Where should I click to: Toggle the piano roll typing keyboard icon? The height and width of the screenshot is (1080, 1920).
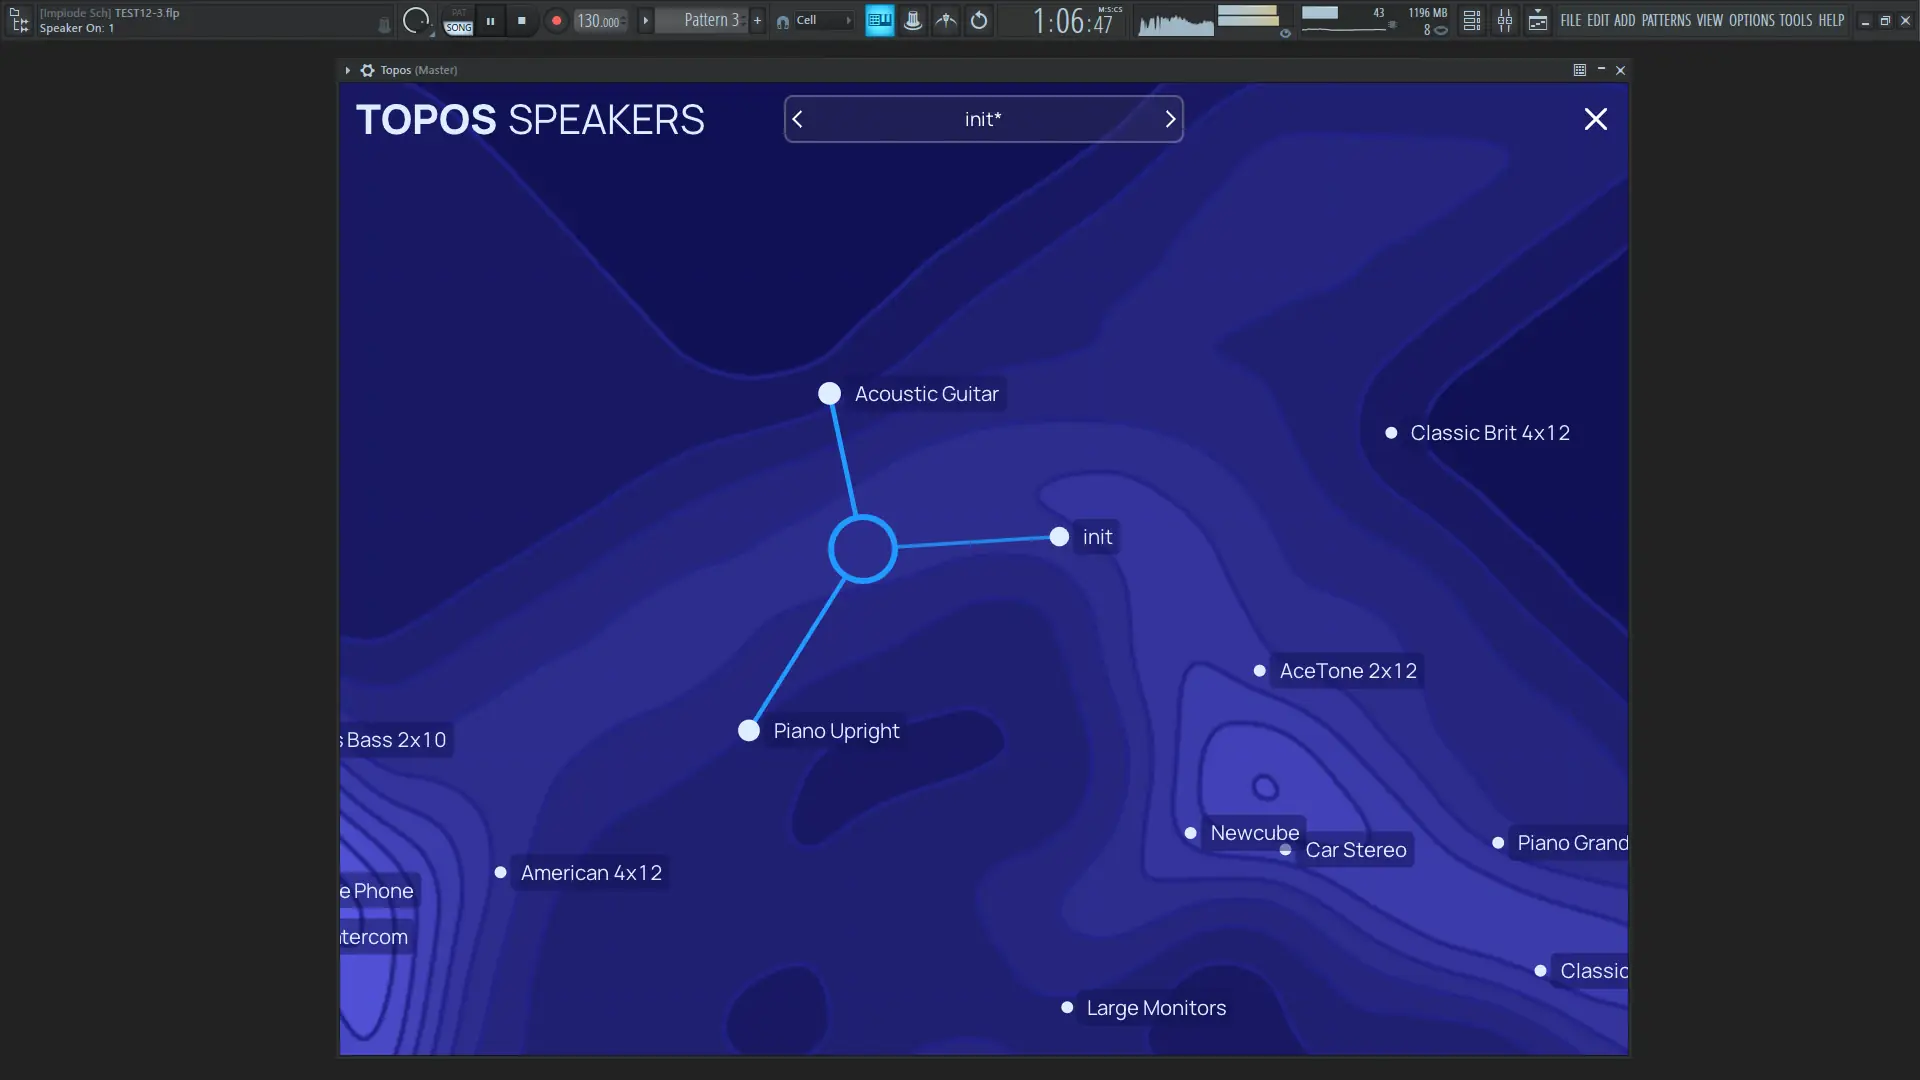pyautogui.click(x=879, y=21)
